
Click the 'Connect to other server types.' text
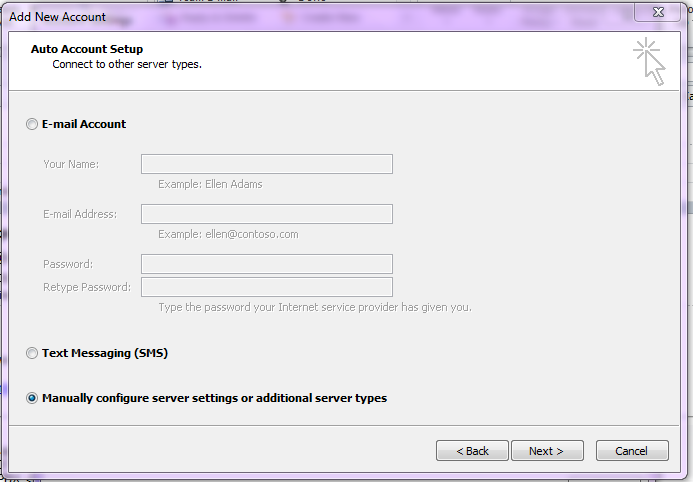(127, 64)
